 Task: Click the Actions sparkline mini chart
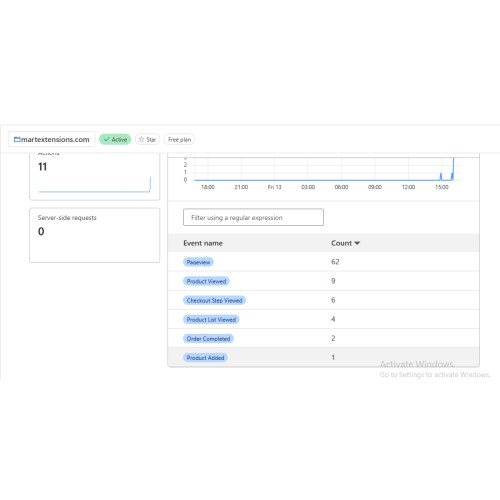[95, 185]
